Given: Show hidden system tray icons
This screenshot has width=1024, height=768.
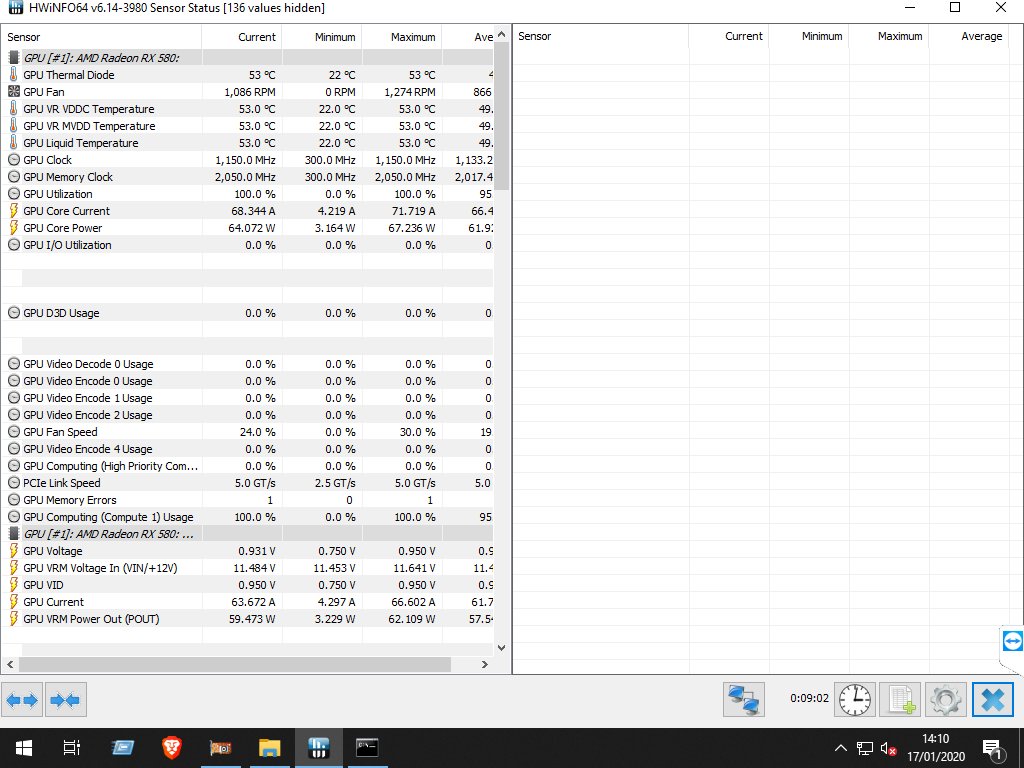Looking at the screenshot, I should (x=840, y=748).
